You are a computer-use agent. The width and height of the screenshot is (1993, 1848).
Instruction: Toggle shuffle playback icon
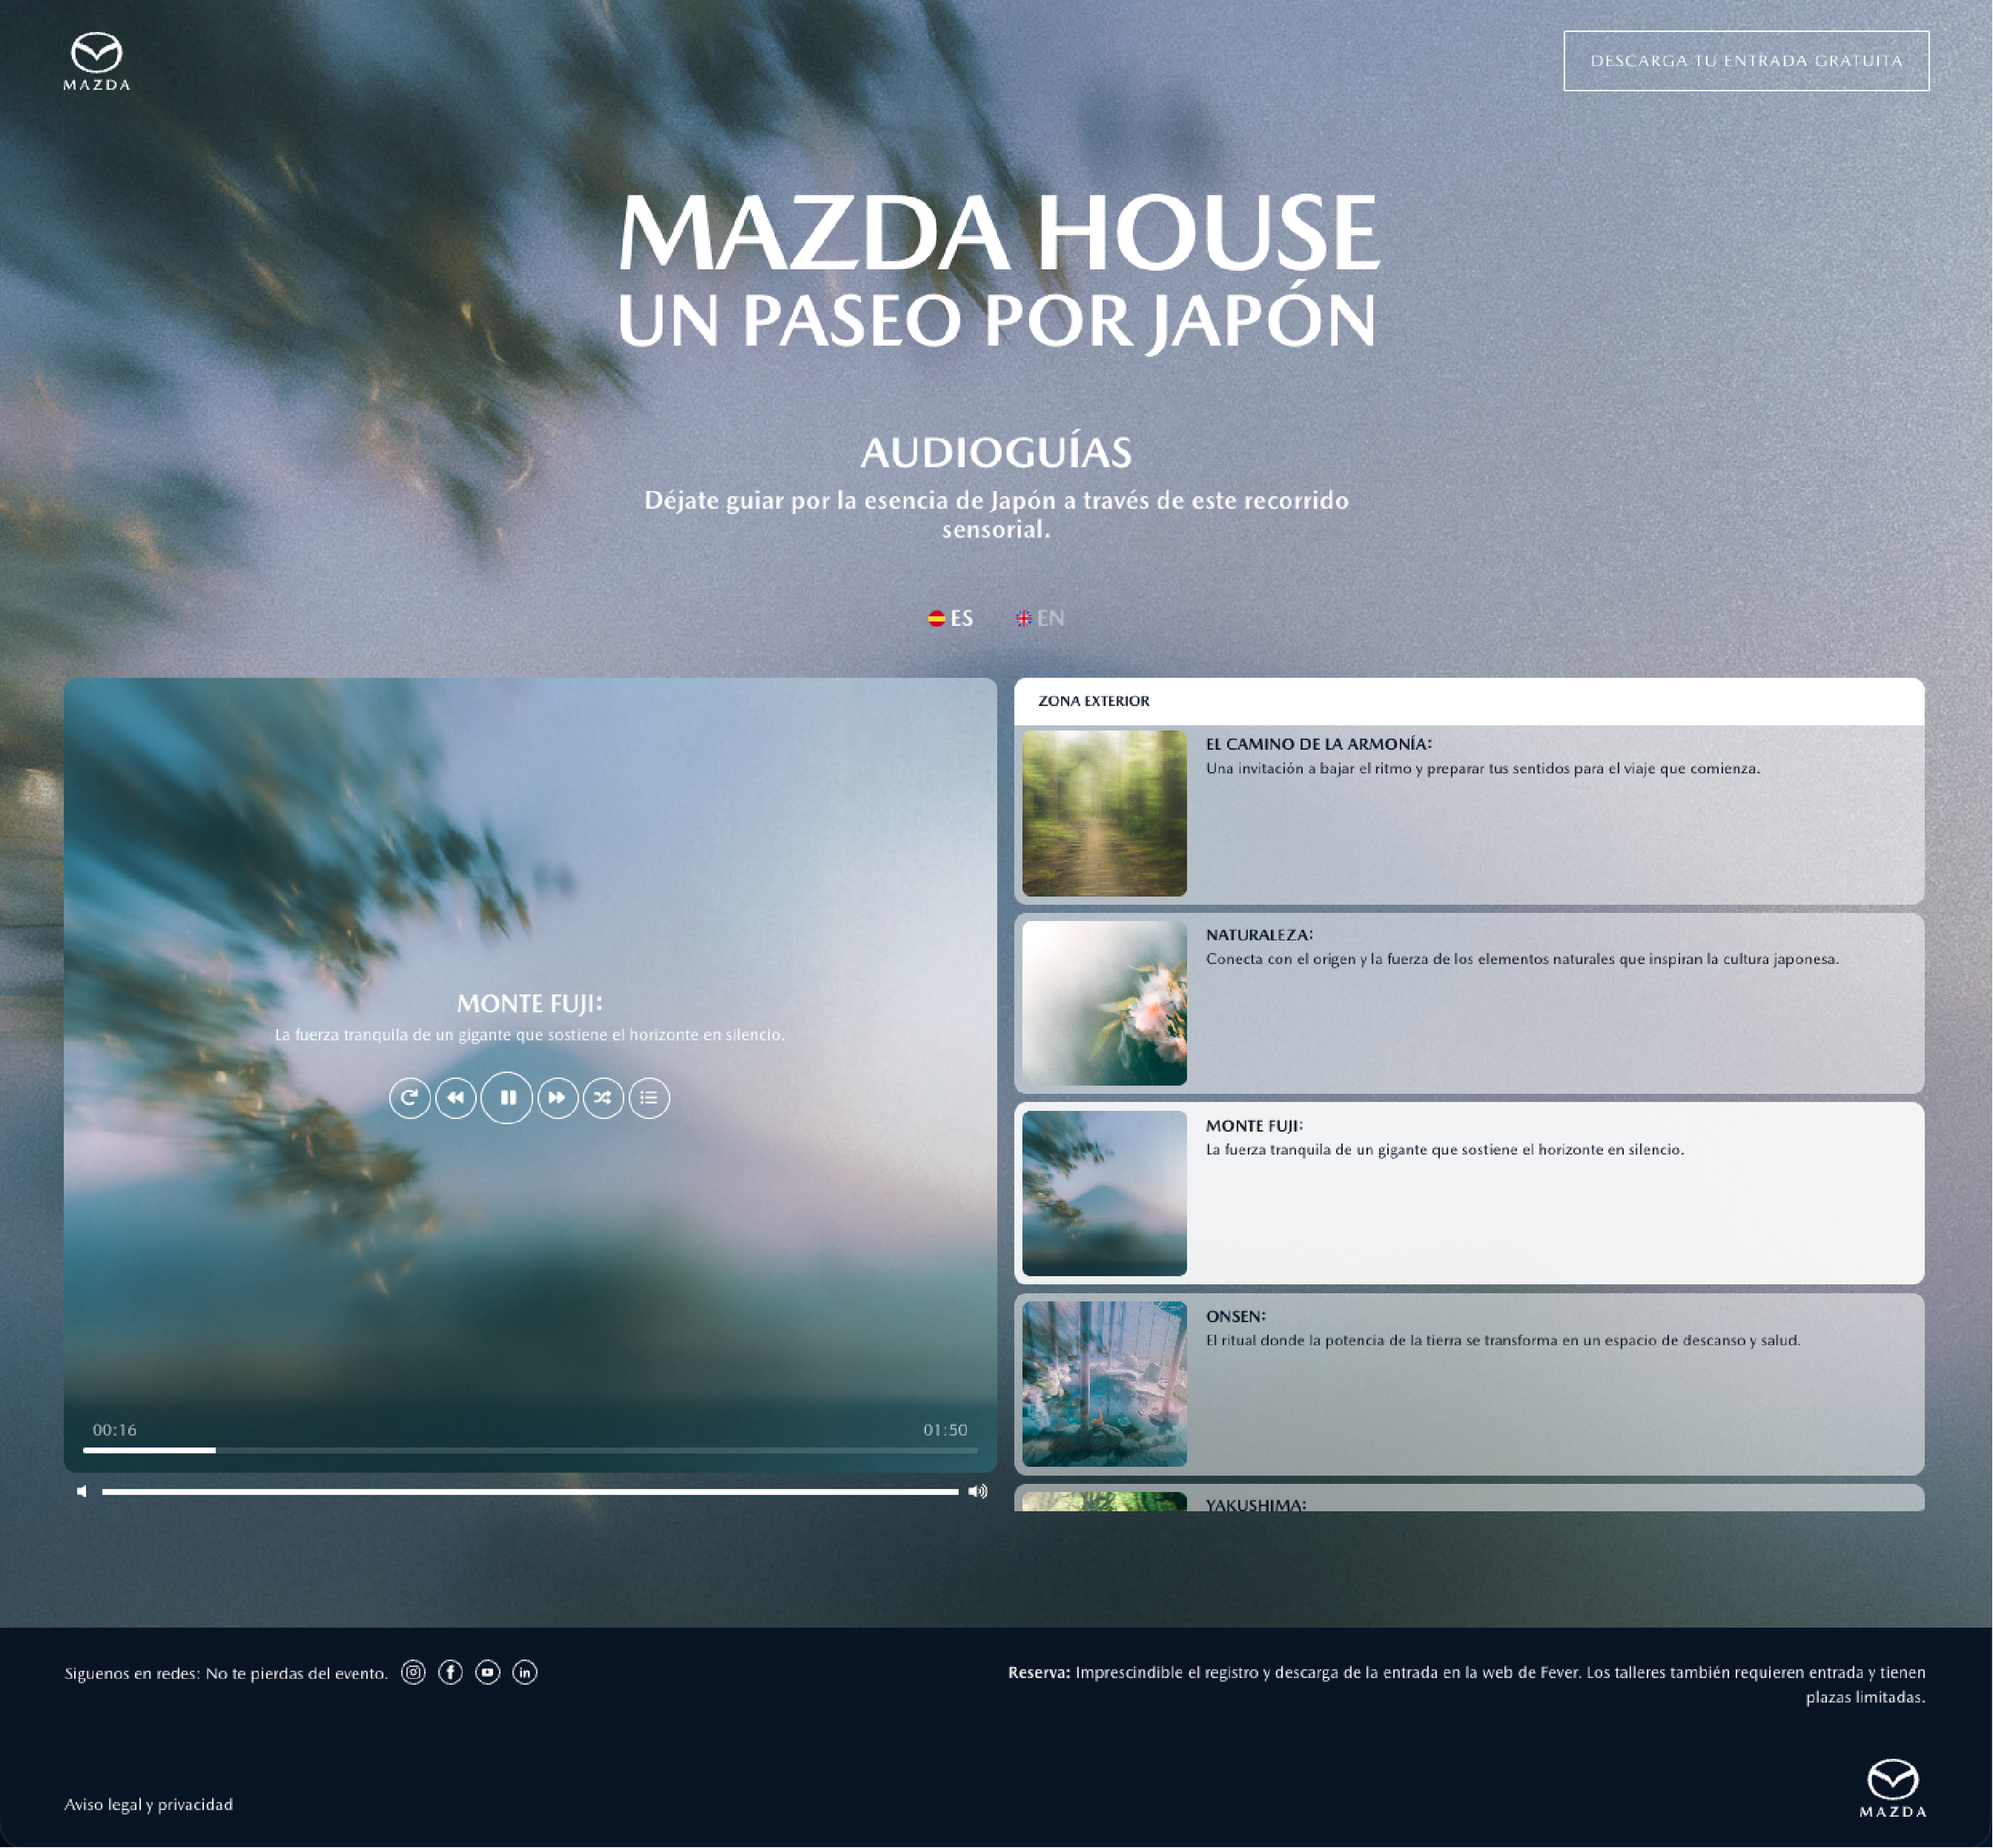coord(603,1098)
